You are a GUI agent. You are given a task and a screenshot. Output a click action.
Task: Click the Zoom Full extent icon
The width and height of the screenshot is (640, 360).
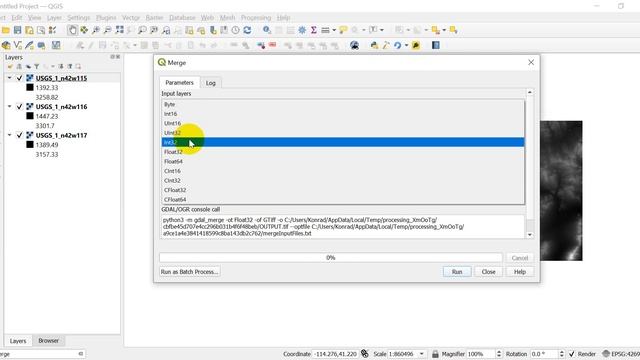click(119, 30)
